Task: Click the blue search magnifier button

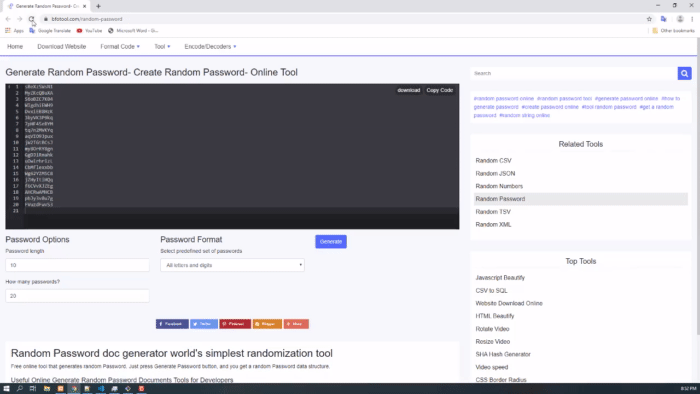Action: pyautogui.click(x=684, y=73)
